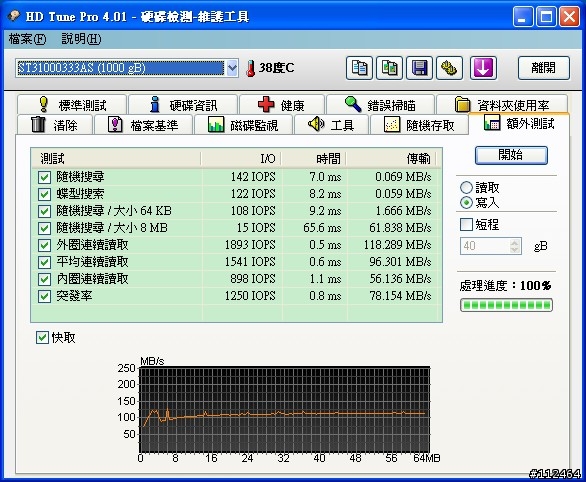Toggle 隨機搜尋 / 大小 64 KB checkbox
The height and width of the screenshot is (482, 586).
click(44, 211)
